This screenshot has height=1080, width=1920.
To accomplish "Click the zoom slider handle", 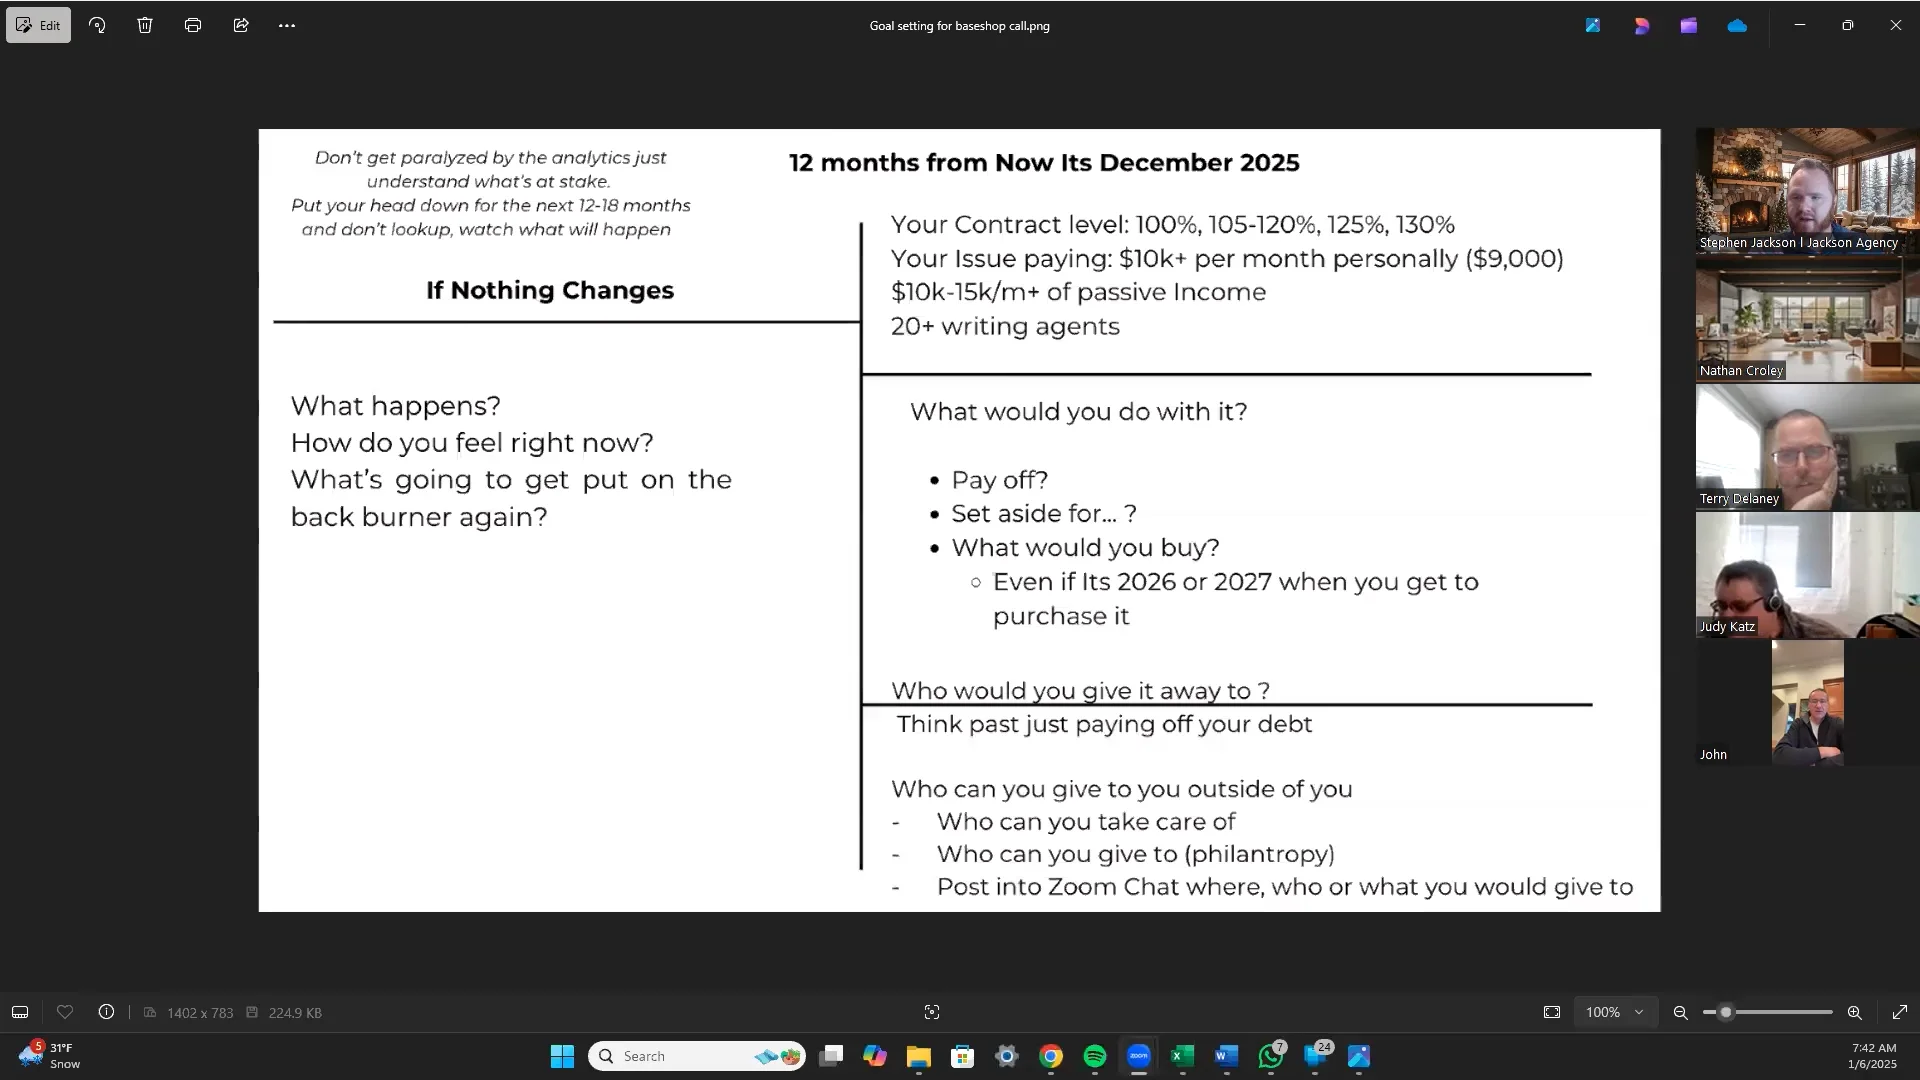I will click(1726, 1012).
